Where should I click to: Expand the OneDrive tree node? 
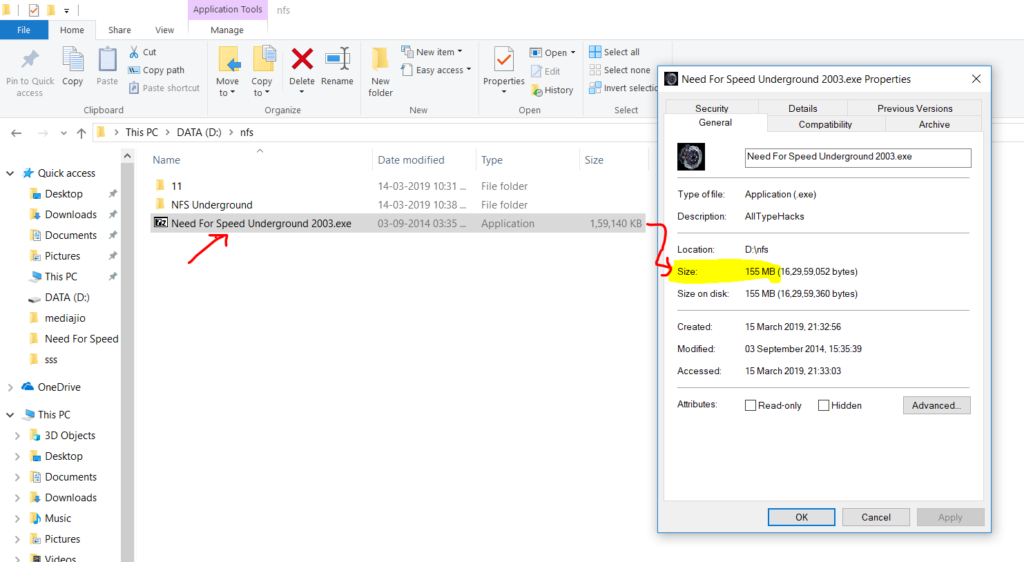11,387
